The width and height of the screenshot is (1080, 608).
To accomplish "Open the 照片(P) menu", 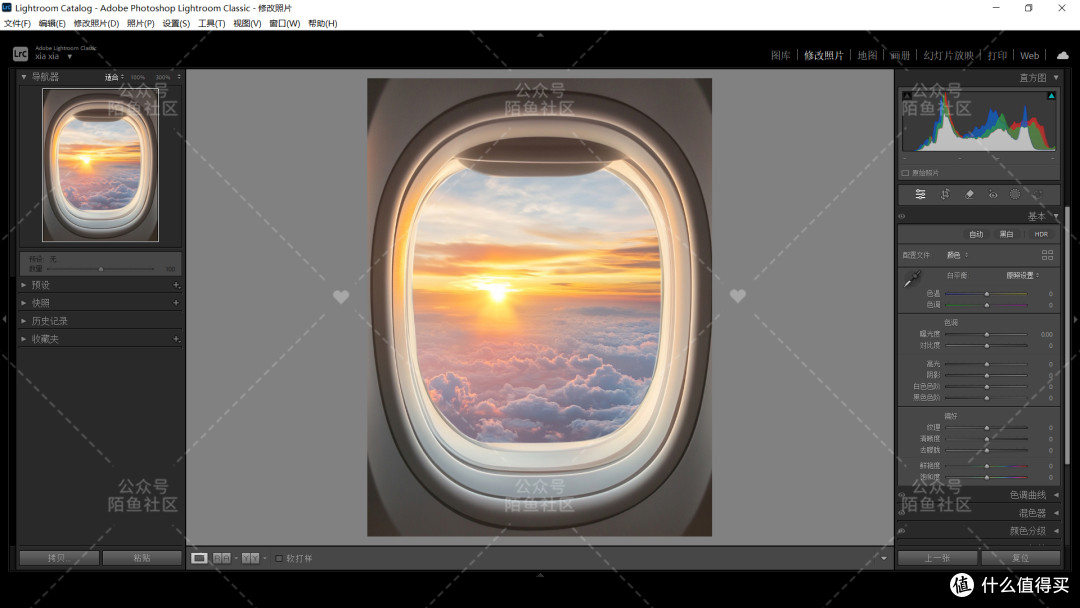I will click(141, 23).
